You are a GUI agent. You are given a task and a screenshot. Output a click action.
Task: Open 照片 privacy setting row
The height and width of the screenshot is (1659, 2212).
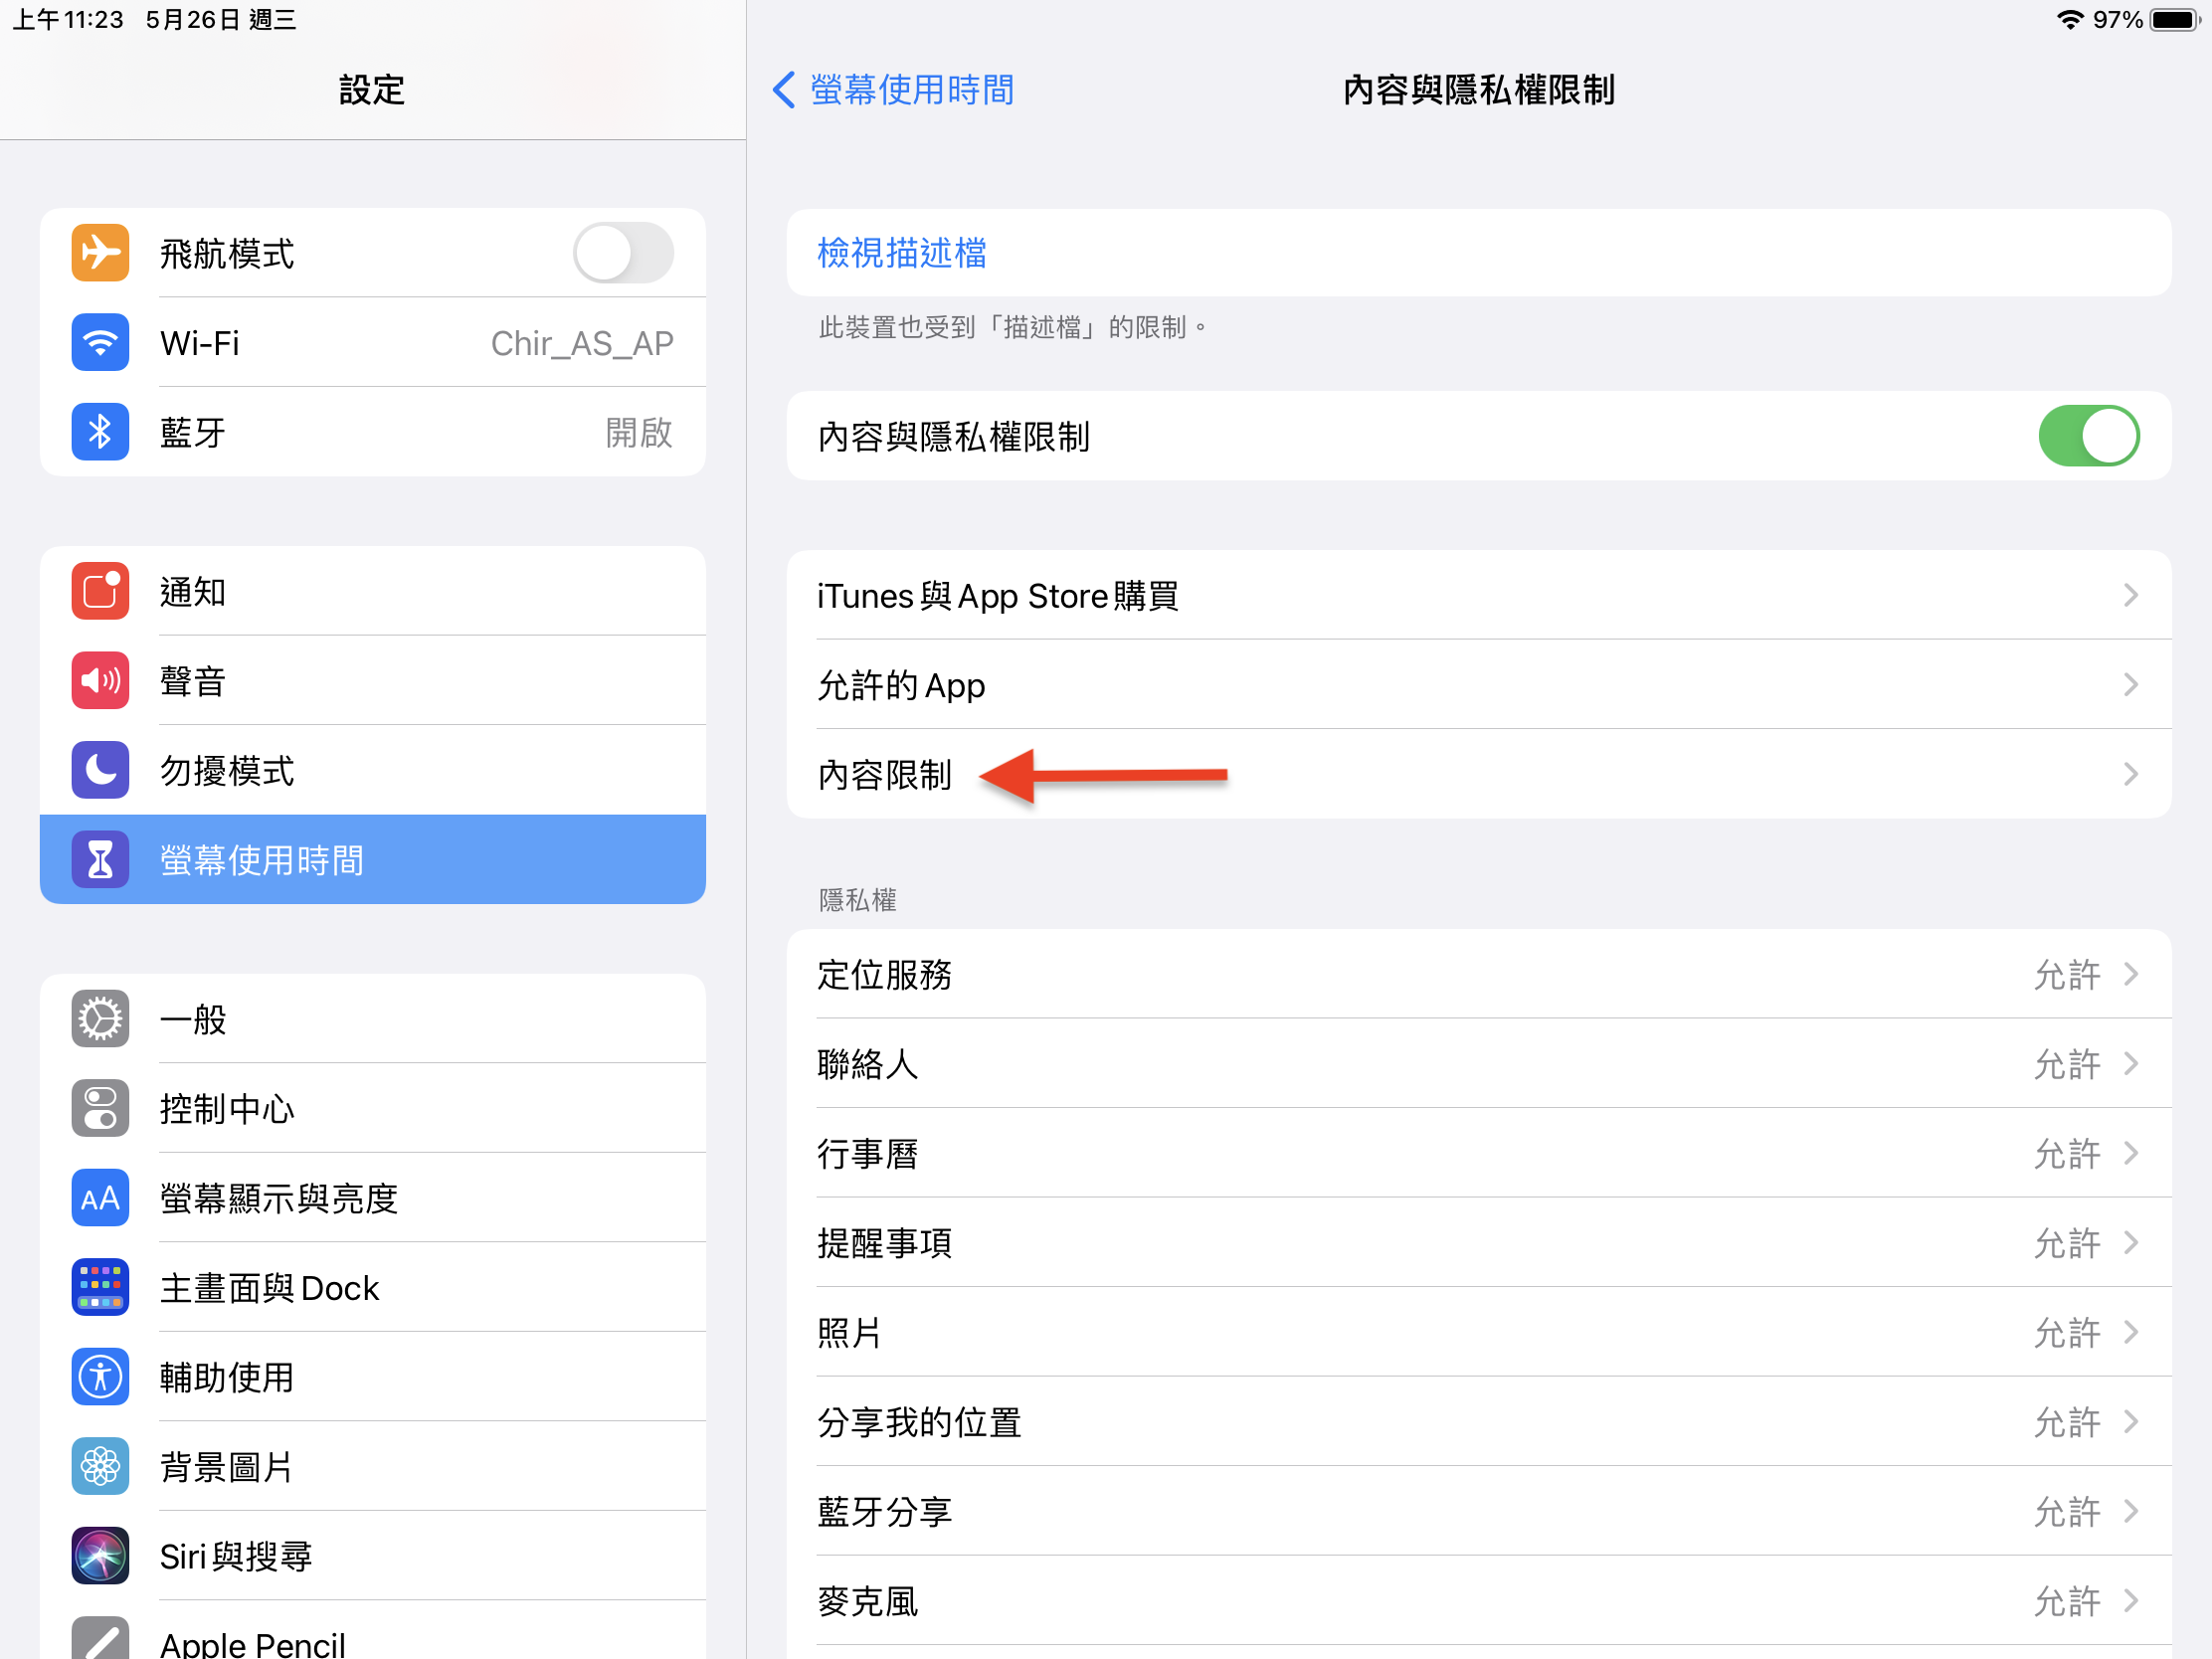(x=1478, y=1333)
